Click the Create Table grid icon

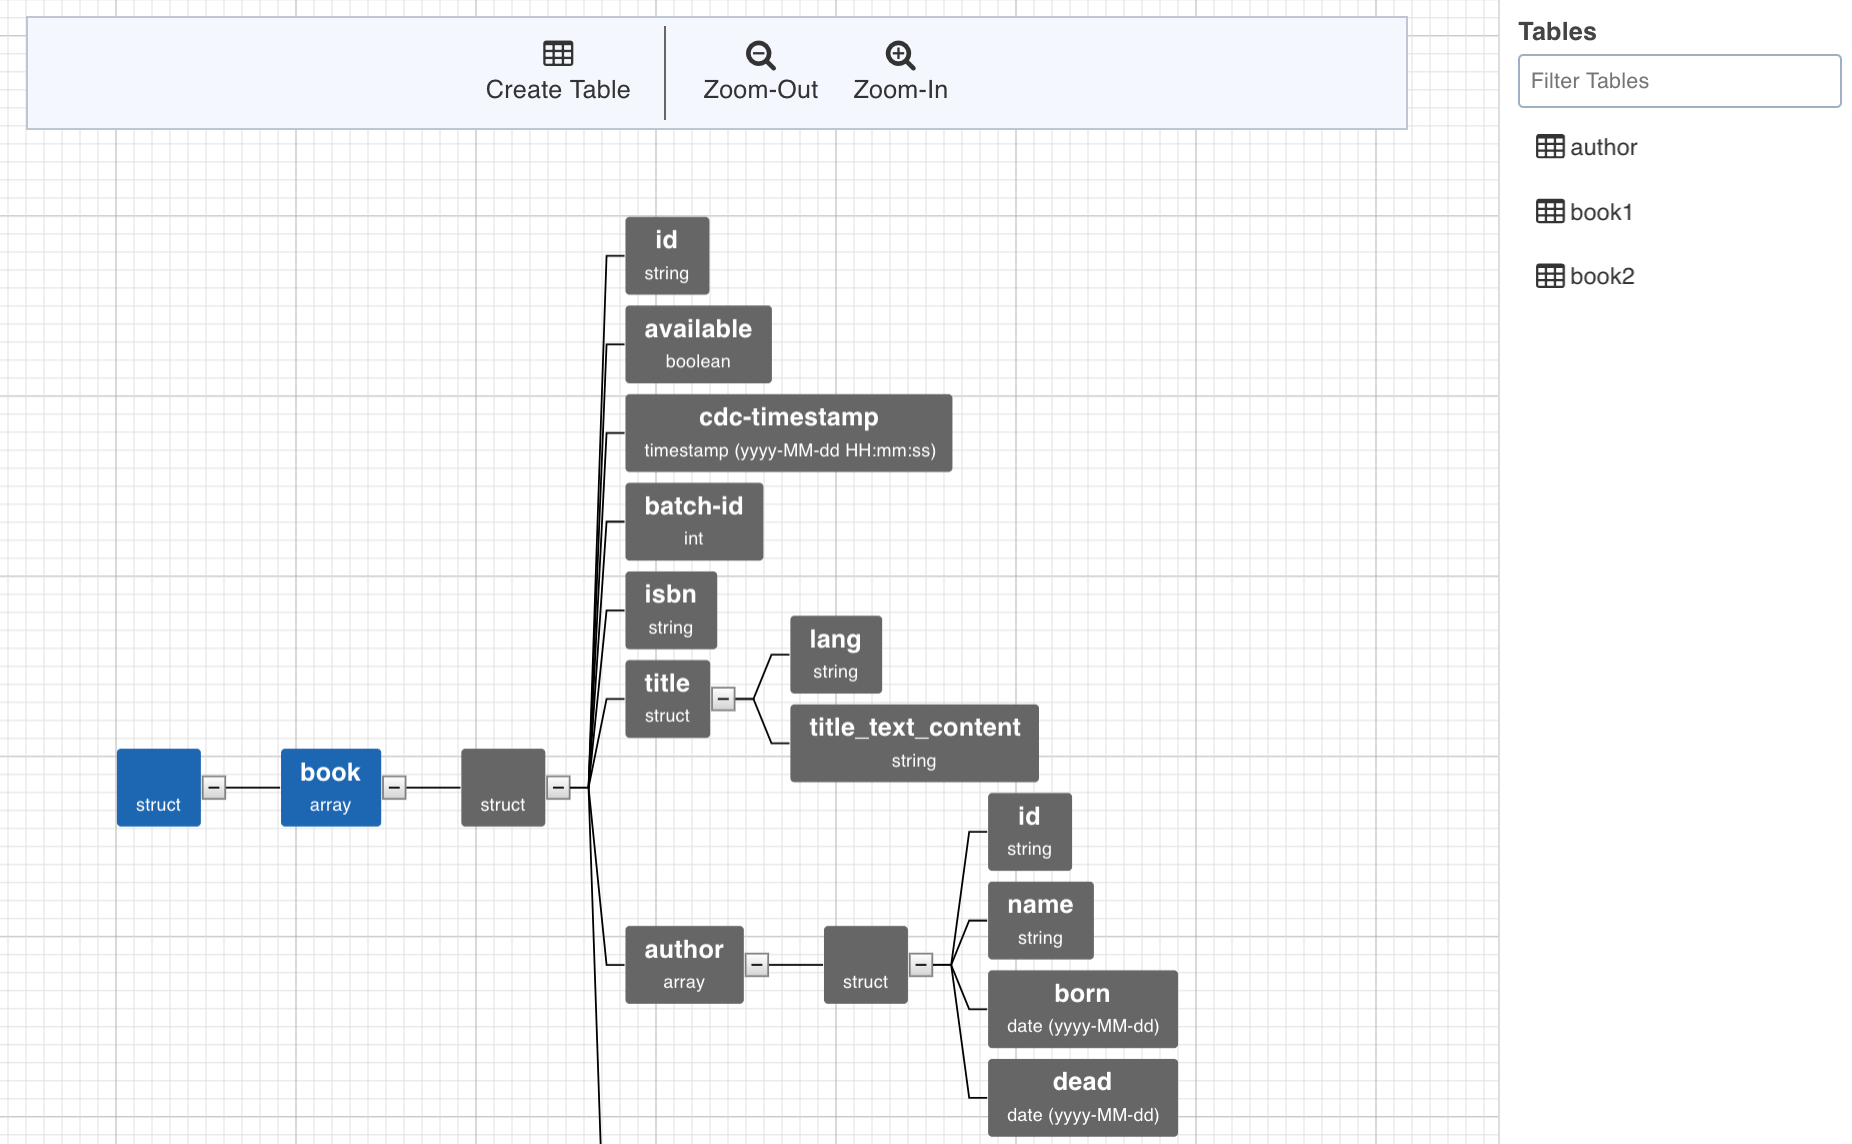coord(558,53)
